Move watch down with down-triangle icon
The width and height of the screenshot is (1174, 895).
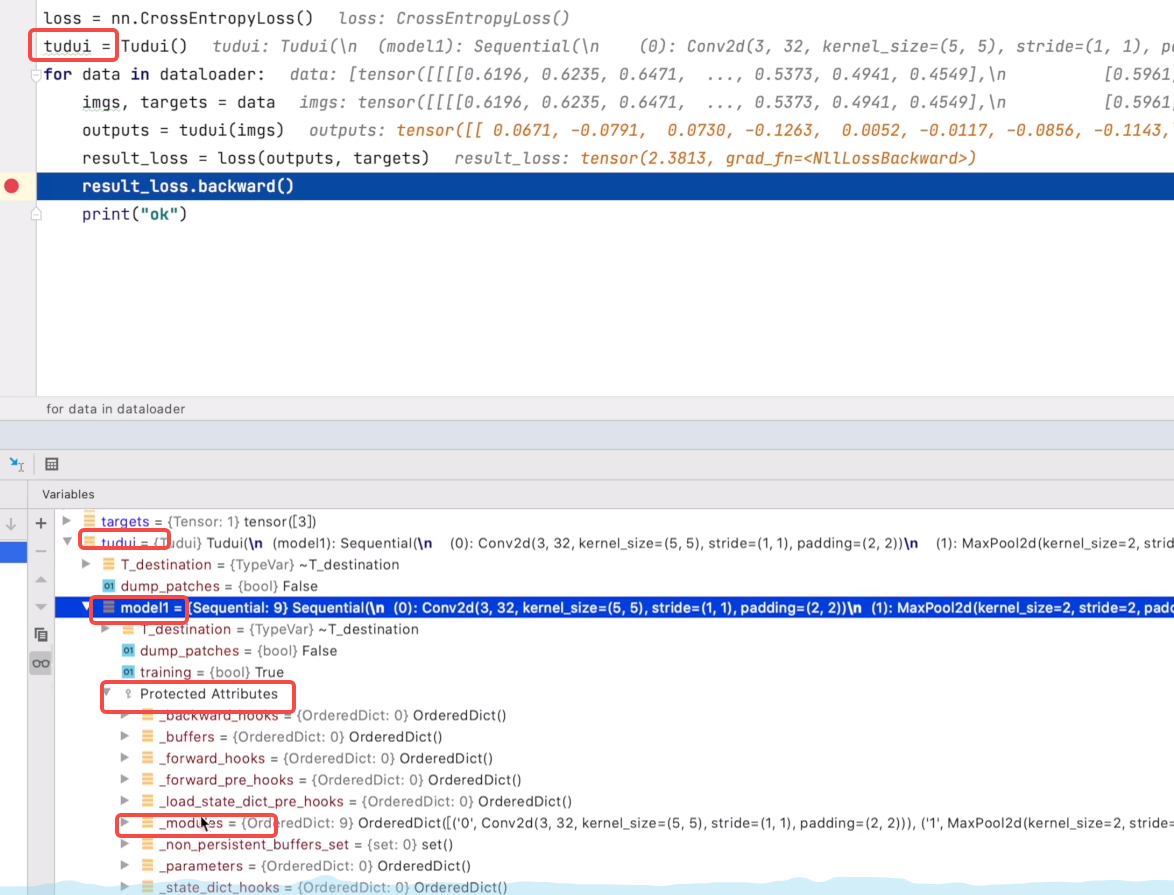coord(41,607)
